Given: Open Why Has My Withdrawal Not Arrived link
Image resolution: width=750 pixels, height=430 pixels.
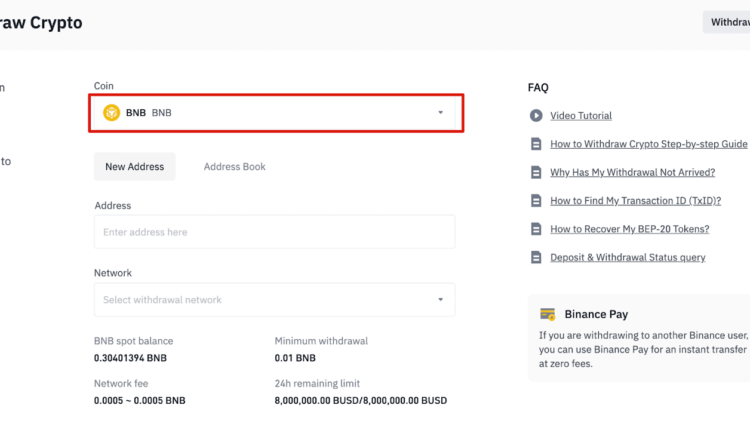Looking at the screenshot, I should pyautogui.click(x=632, y=173).
